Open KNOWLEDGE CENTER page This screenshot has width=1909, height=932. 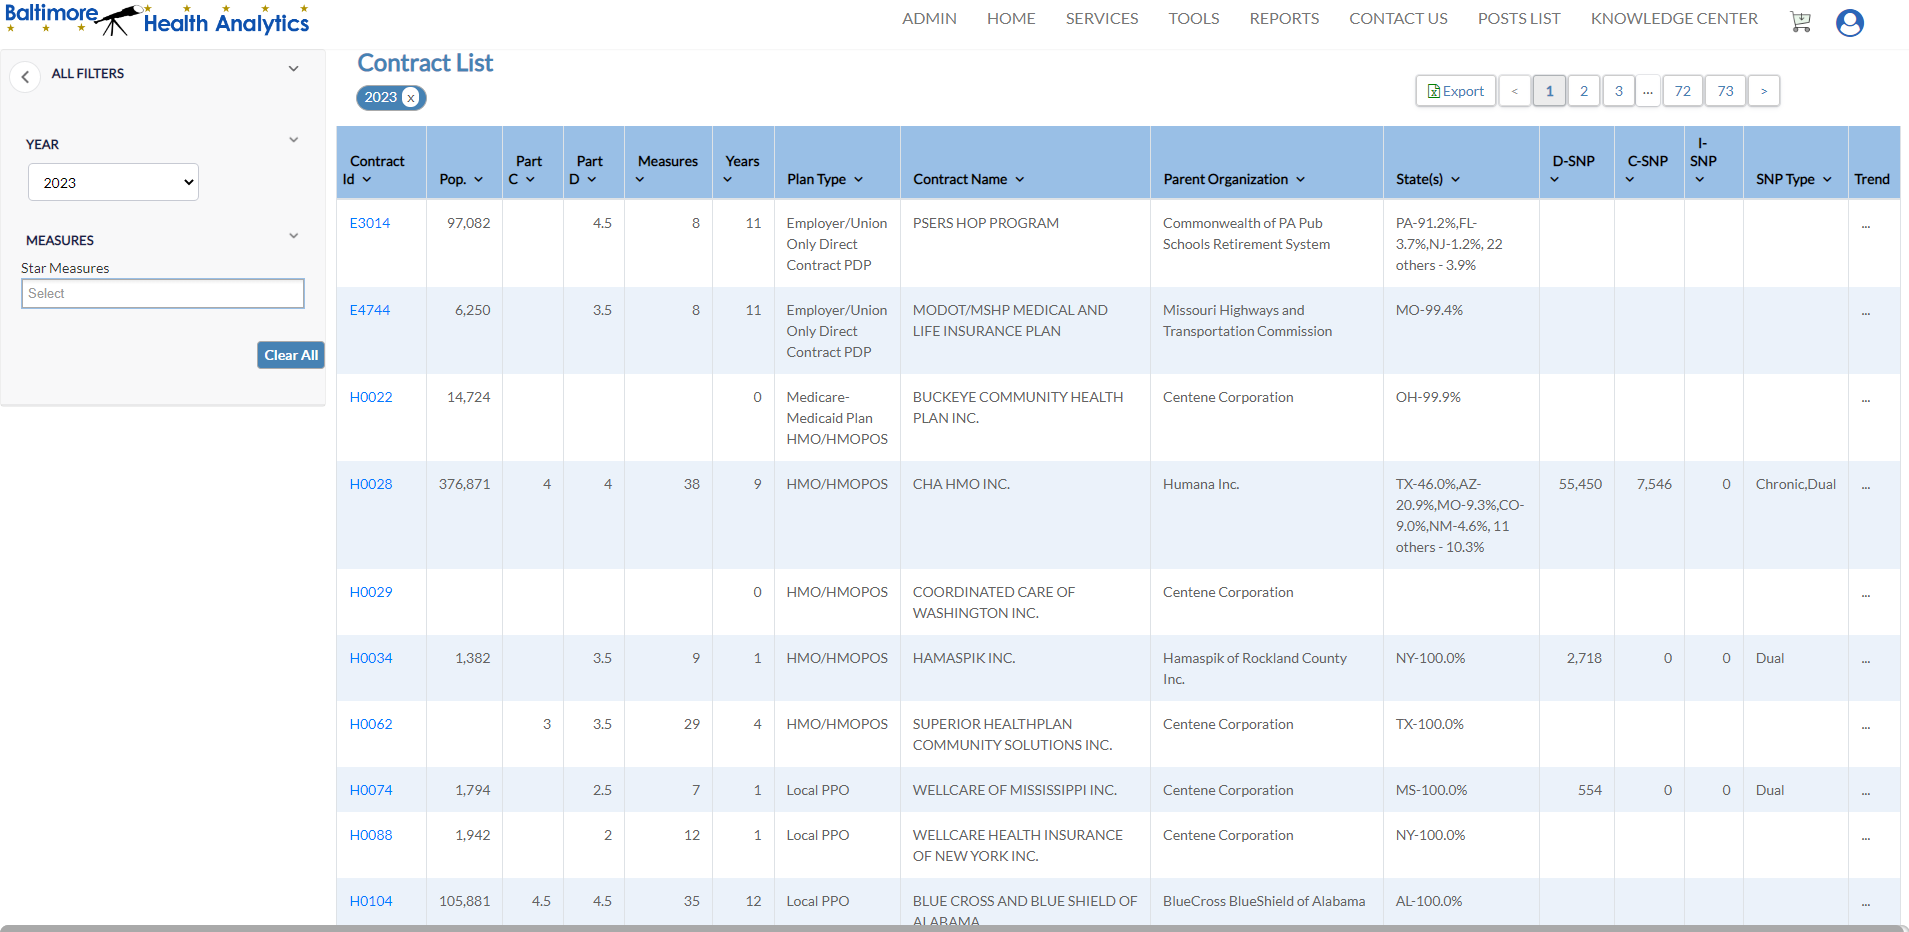(1674, 19)
